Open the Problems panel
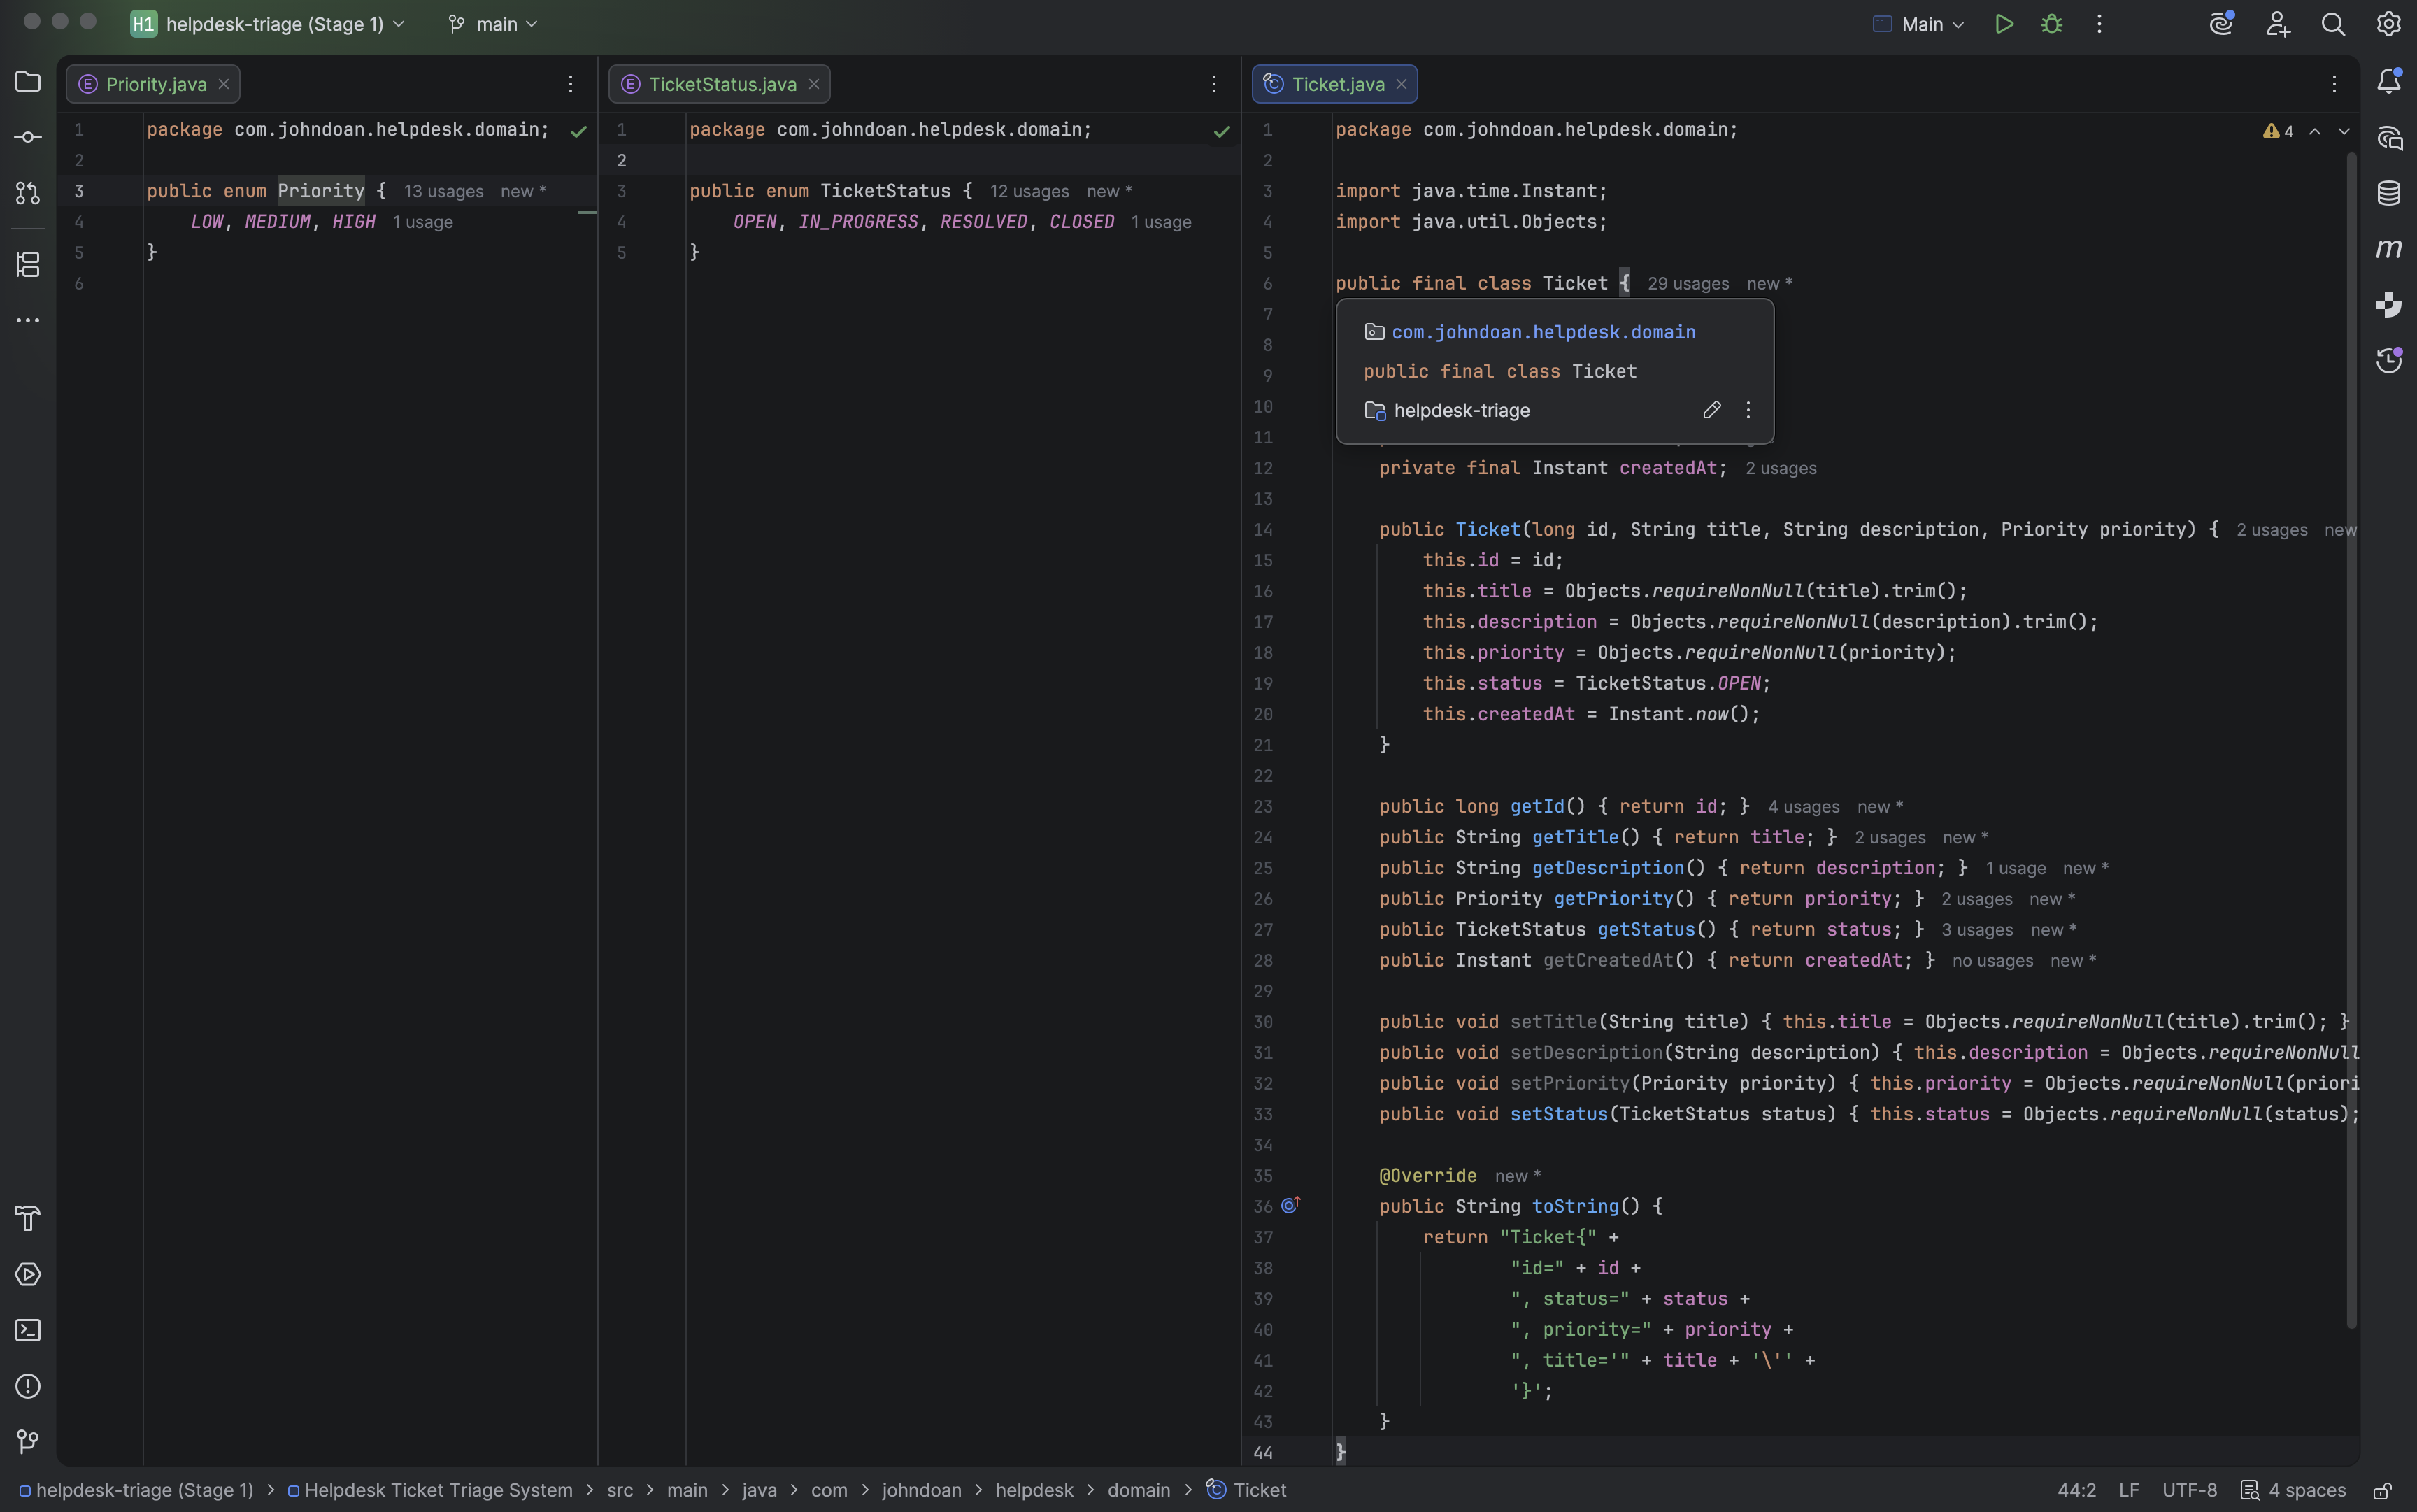The width and height of the screenshot is (2417, 1512). pos(27,1387)
